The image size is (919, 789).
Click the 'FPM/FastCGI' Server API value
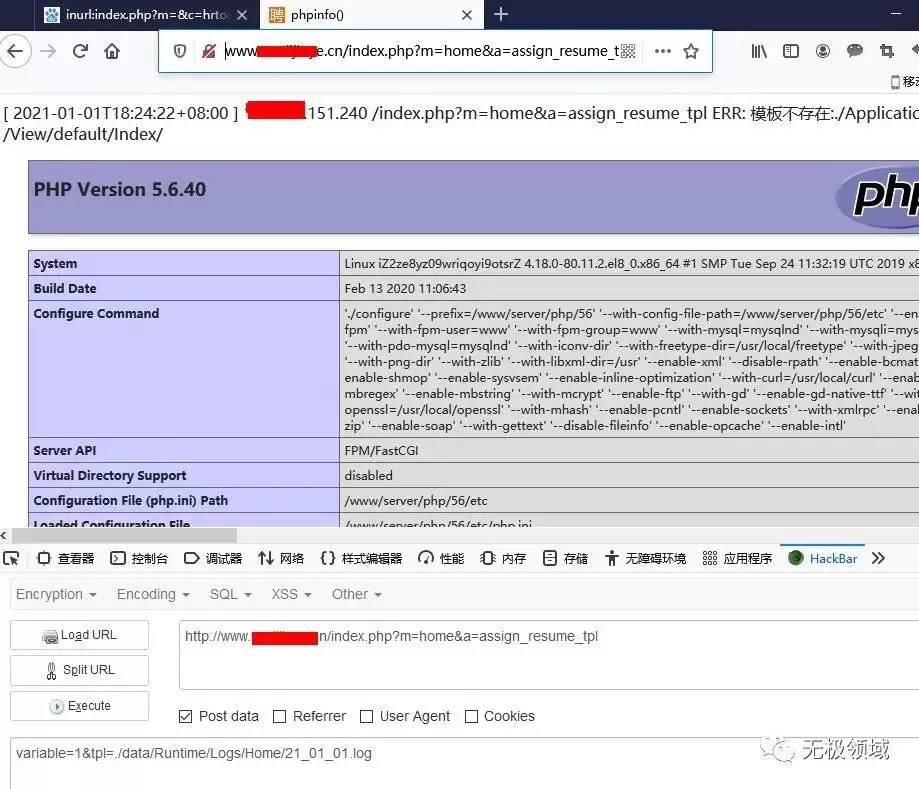tap(382, 451)
